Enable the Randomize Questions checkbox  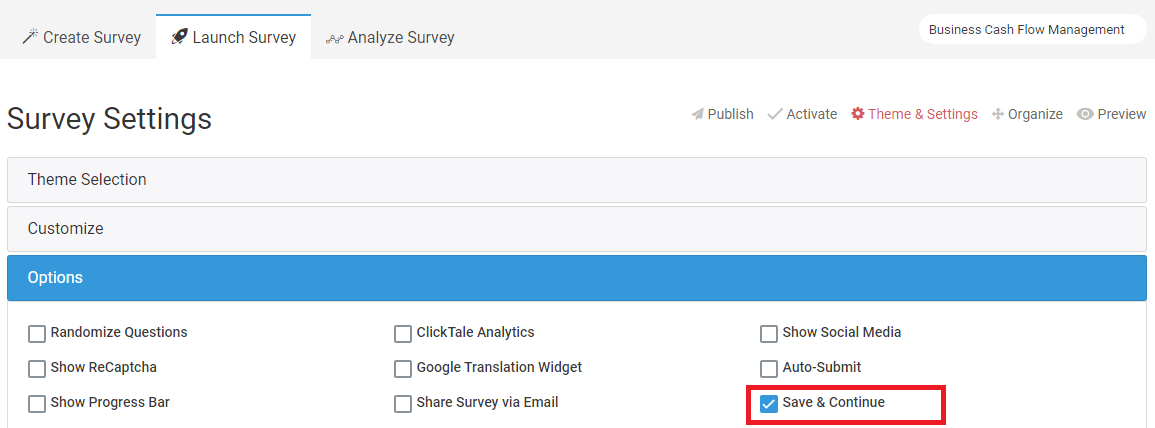tap(37, 334)
